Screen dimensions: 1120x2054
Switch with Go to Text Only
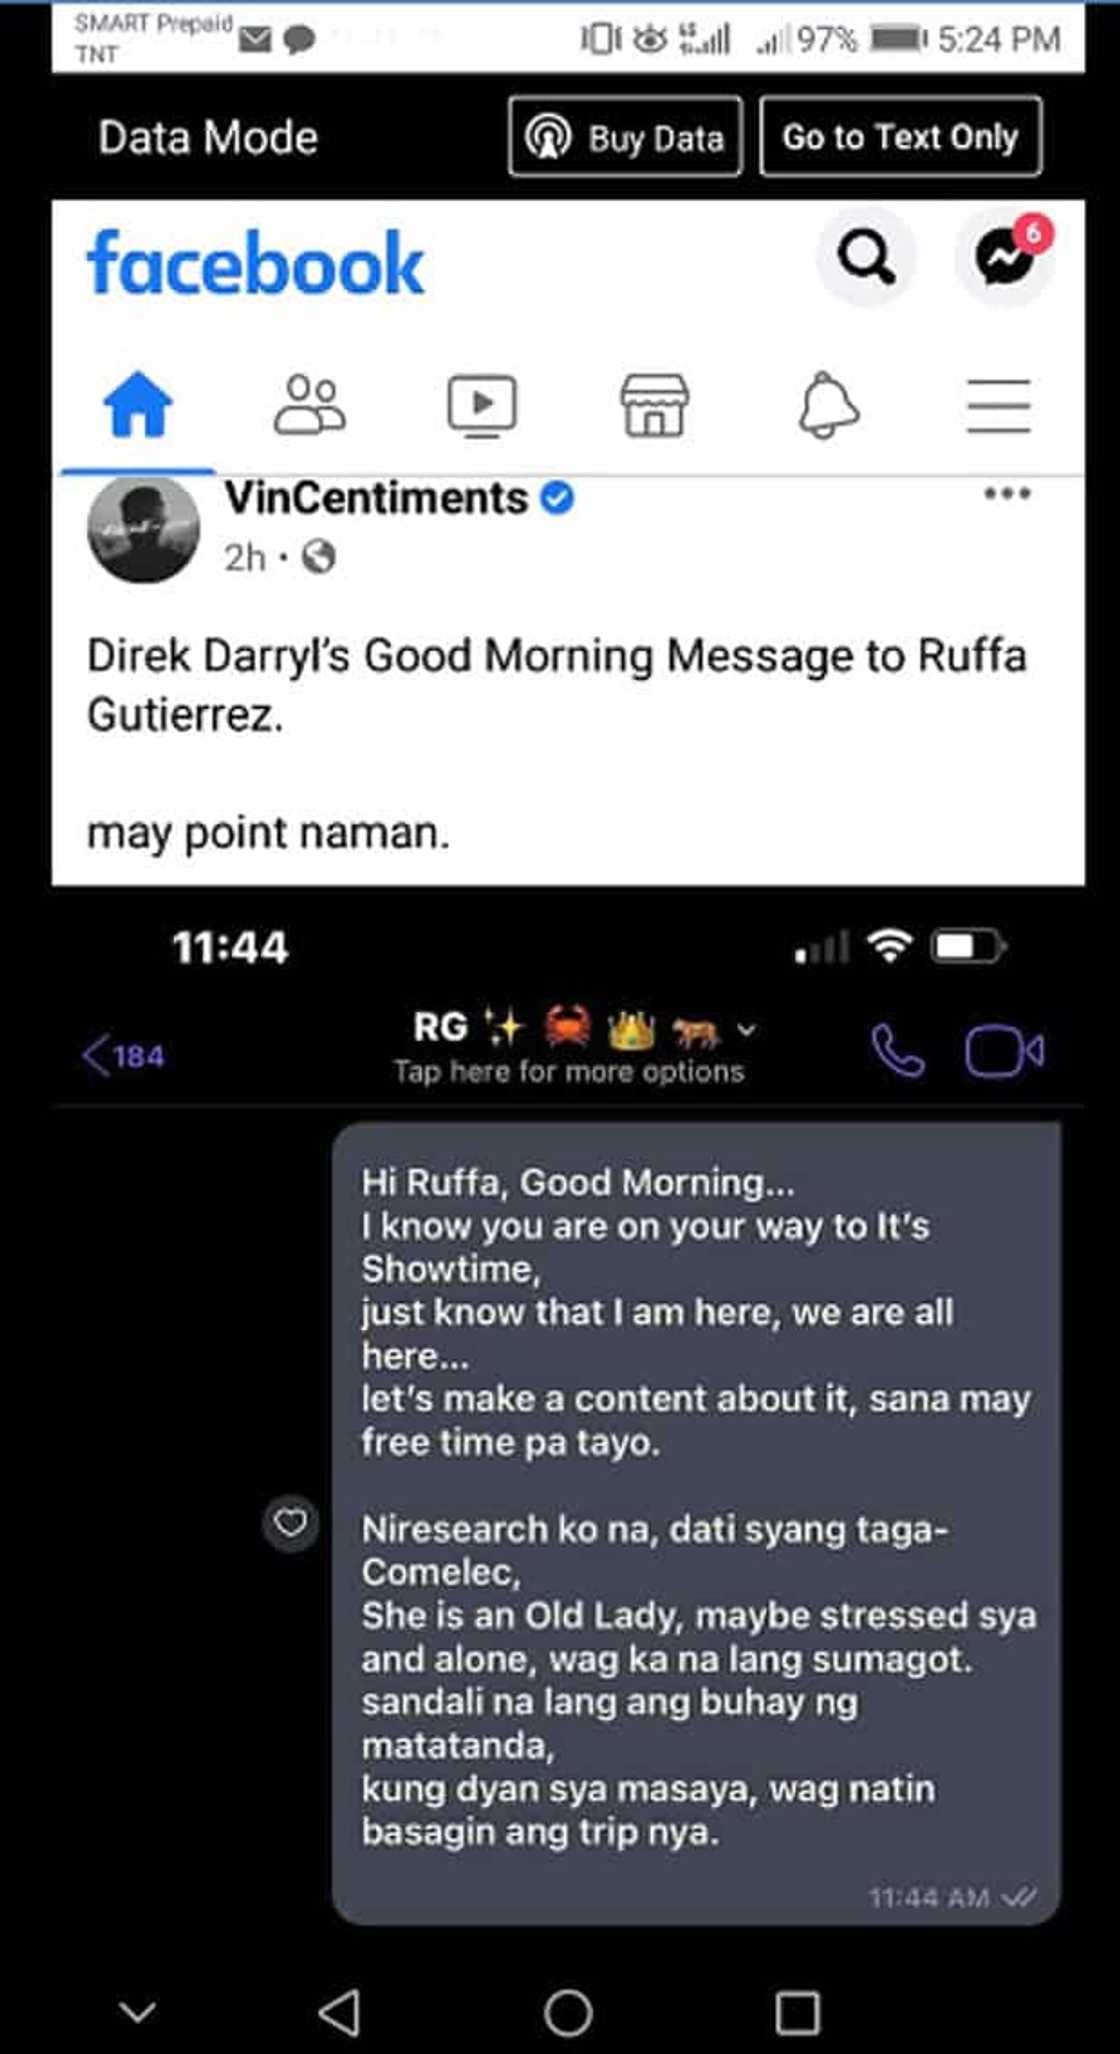point(900,137)
